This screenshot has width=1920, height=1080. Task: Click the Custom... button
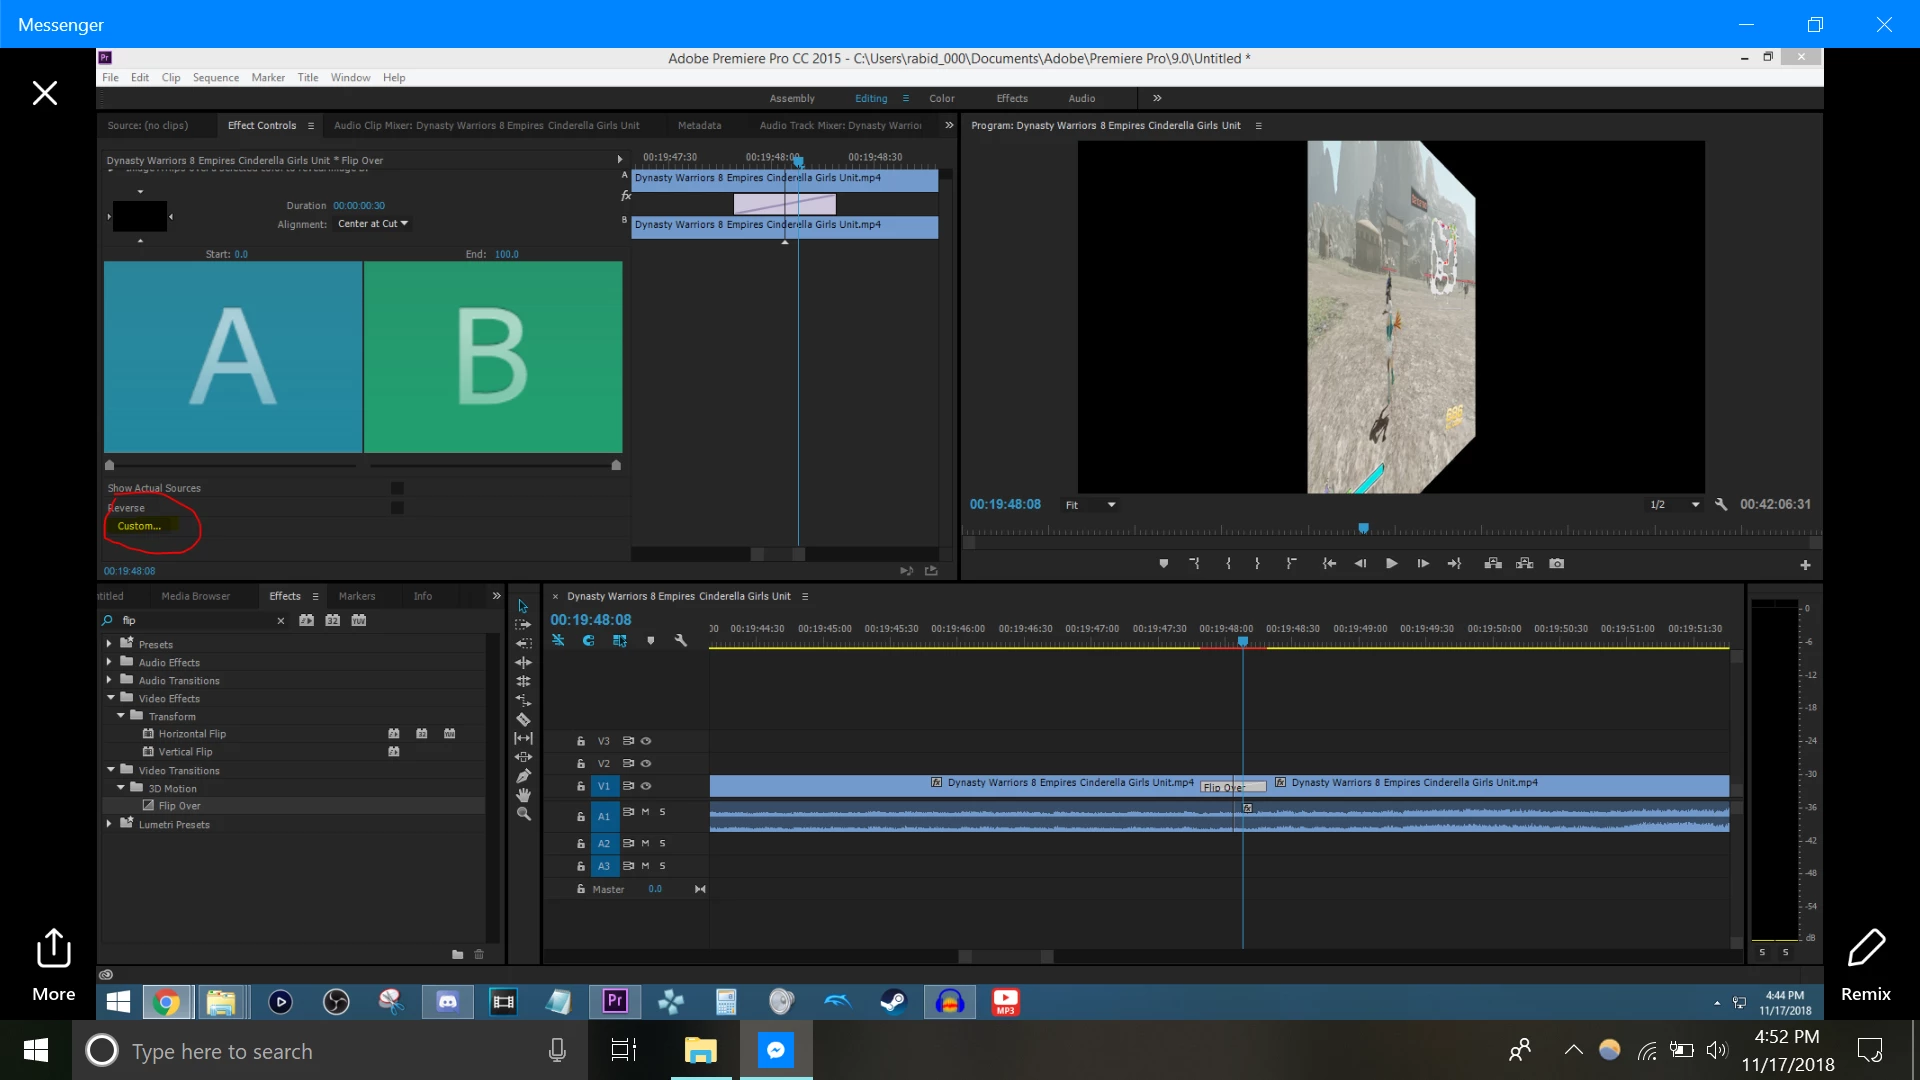pyautogui.click(x=139, y=526)
